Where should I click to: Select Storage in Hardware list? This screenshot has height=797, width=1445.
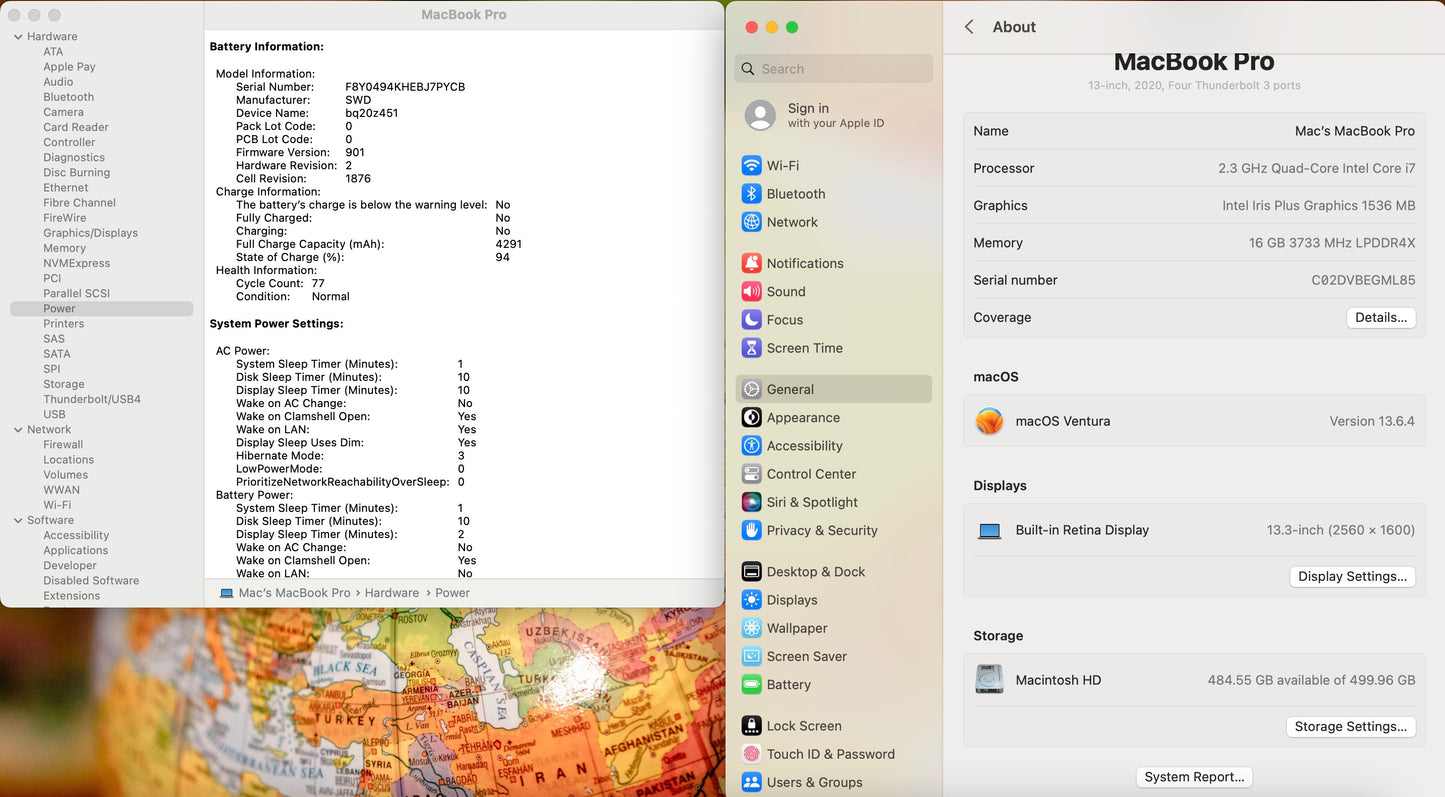(64, 384)
